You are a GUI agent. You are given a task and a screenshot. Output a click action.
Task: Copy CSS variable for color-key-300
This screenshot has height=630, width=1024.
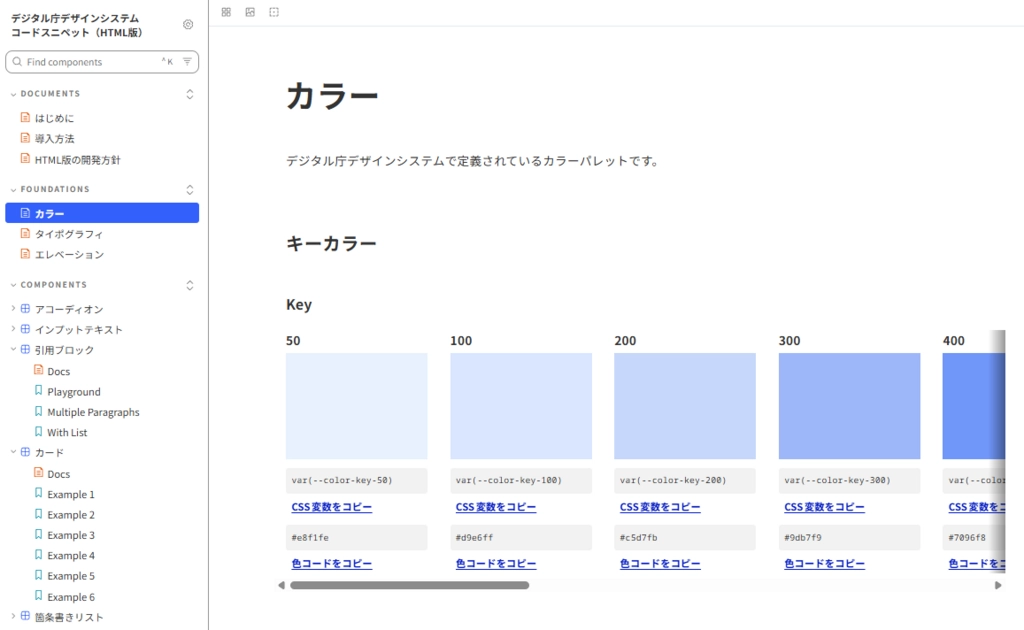tap(824, 507)
